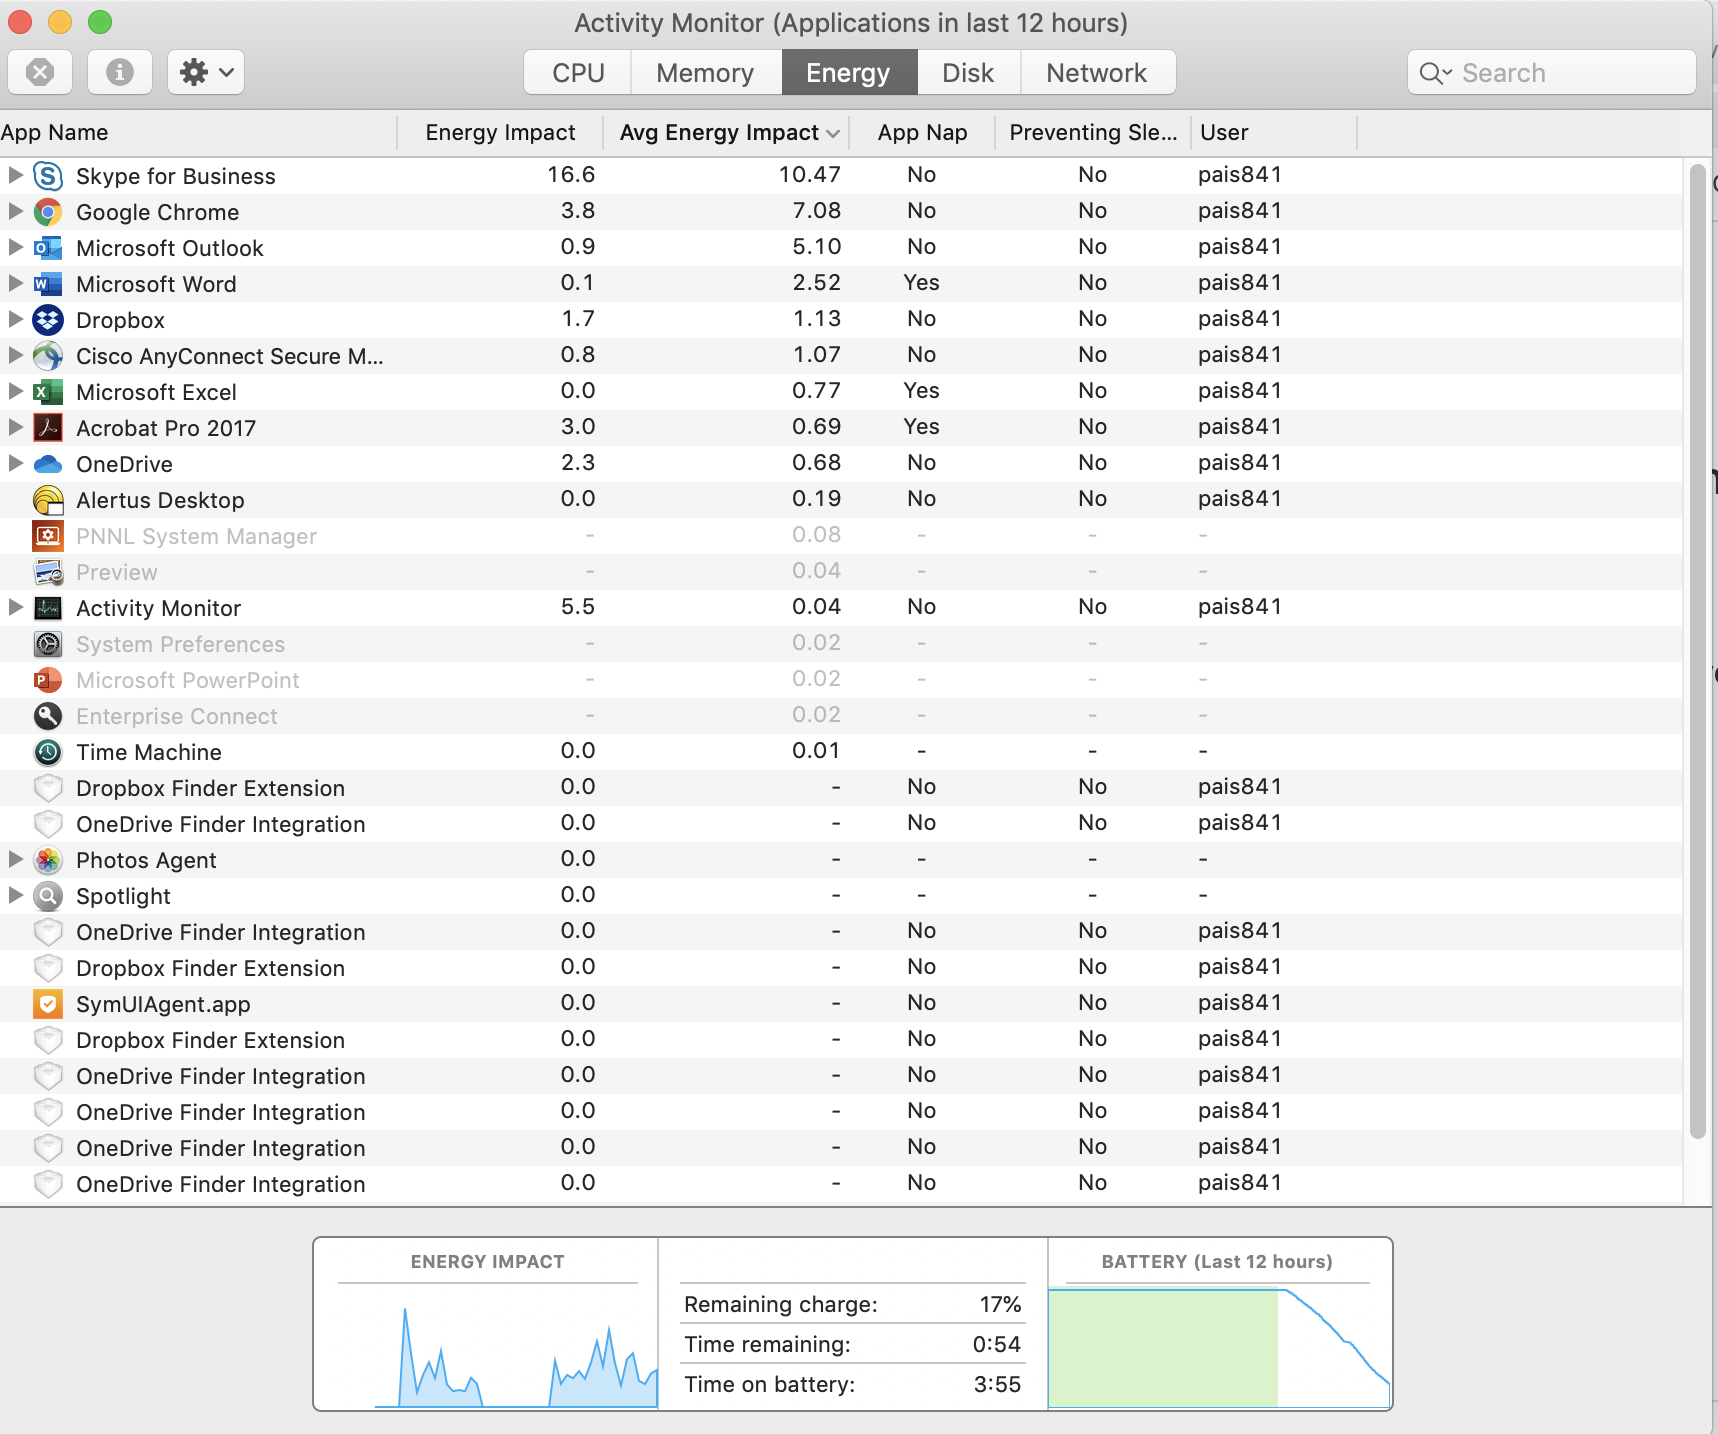Click the Skype for Business app icon
The width and height of the screenshot is (1718, 1434).
pos(48,176)
